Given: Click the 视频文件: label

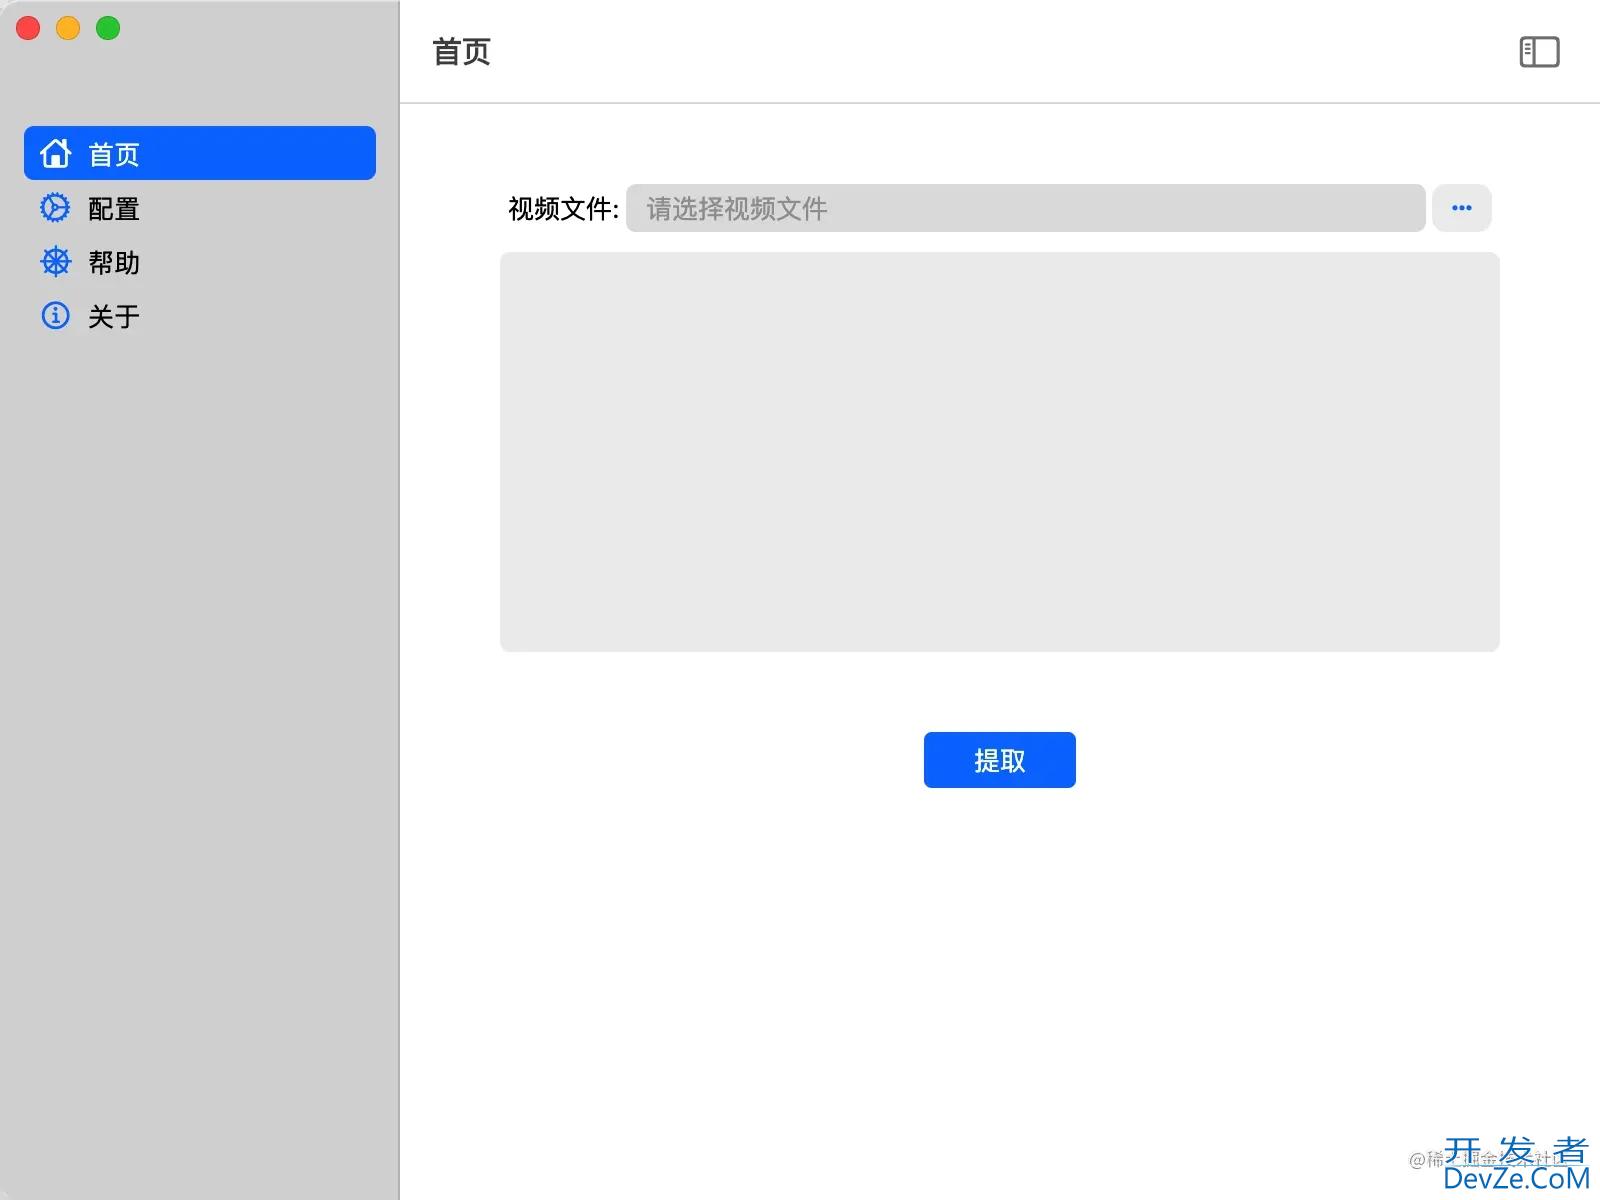Looking at the screenshot, I should (x=563, y=209).
